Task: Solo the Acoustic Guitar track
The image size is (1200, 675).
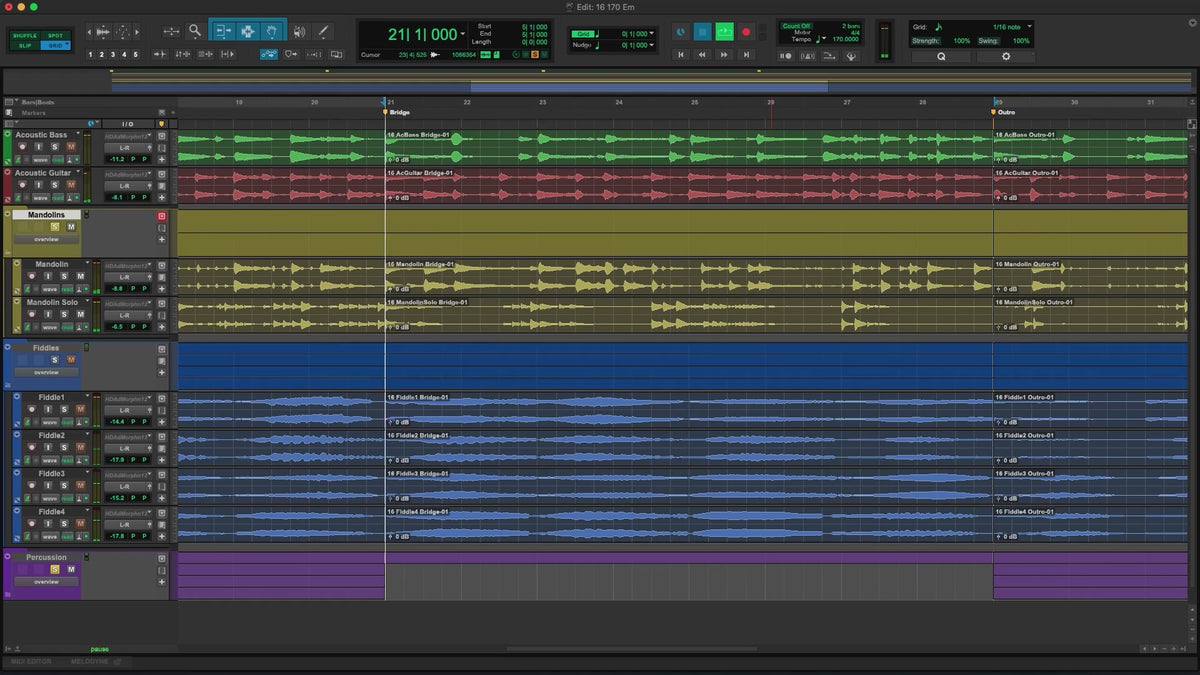Action: tap(55, 185)
